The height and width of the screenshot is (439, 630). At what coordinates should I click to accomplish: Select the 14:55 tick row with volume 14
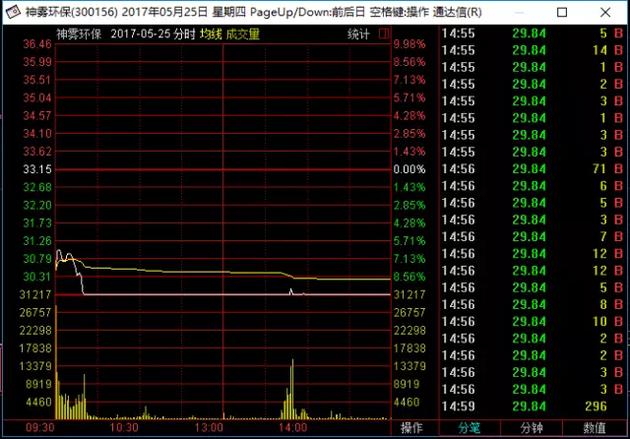[532, 50]
